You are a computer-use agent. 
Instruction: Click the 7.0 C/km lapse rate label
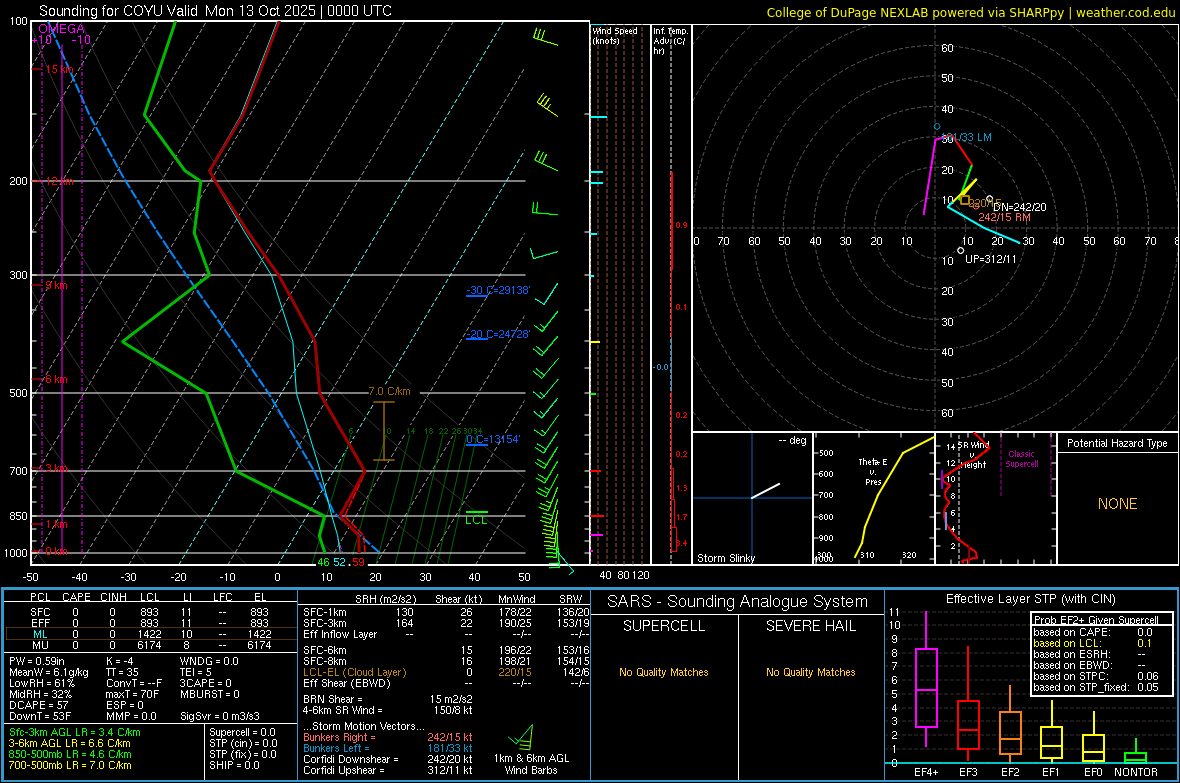click(x=389, y=392)
